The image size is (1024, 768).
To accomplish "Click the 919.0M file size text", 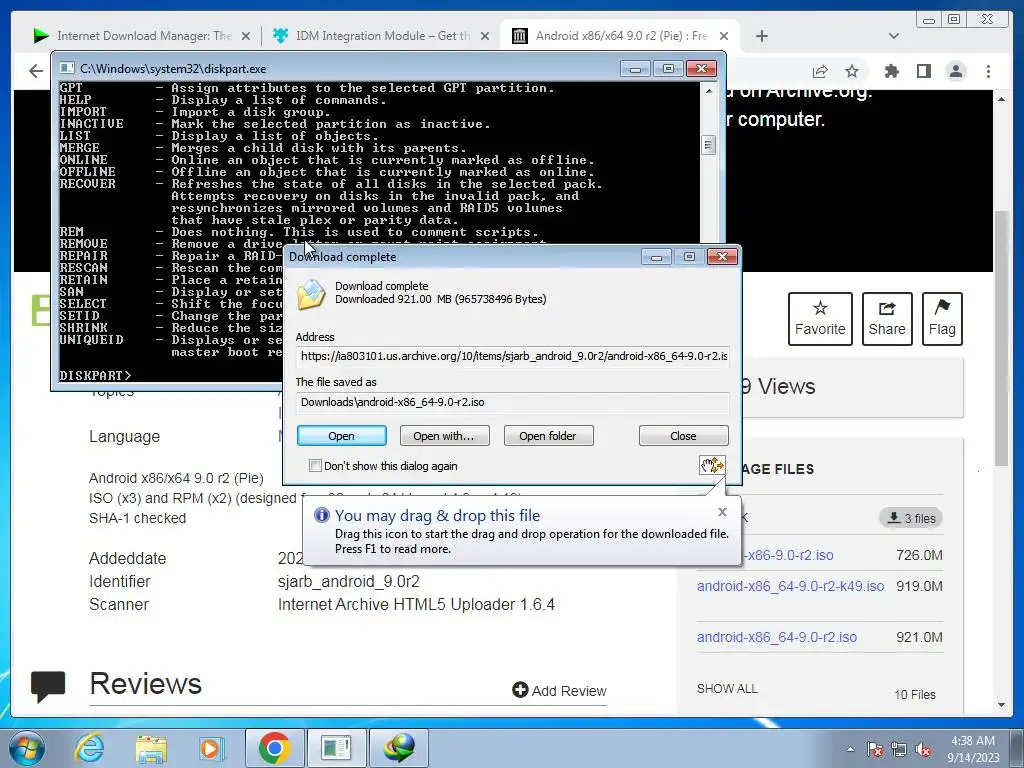I will pos(920,586).
